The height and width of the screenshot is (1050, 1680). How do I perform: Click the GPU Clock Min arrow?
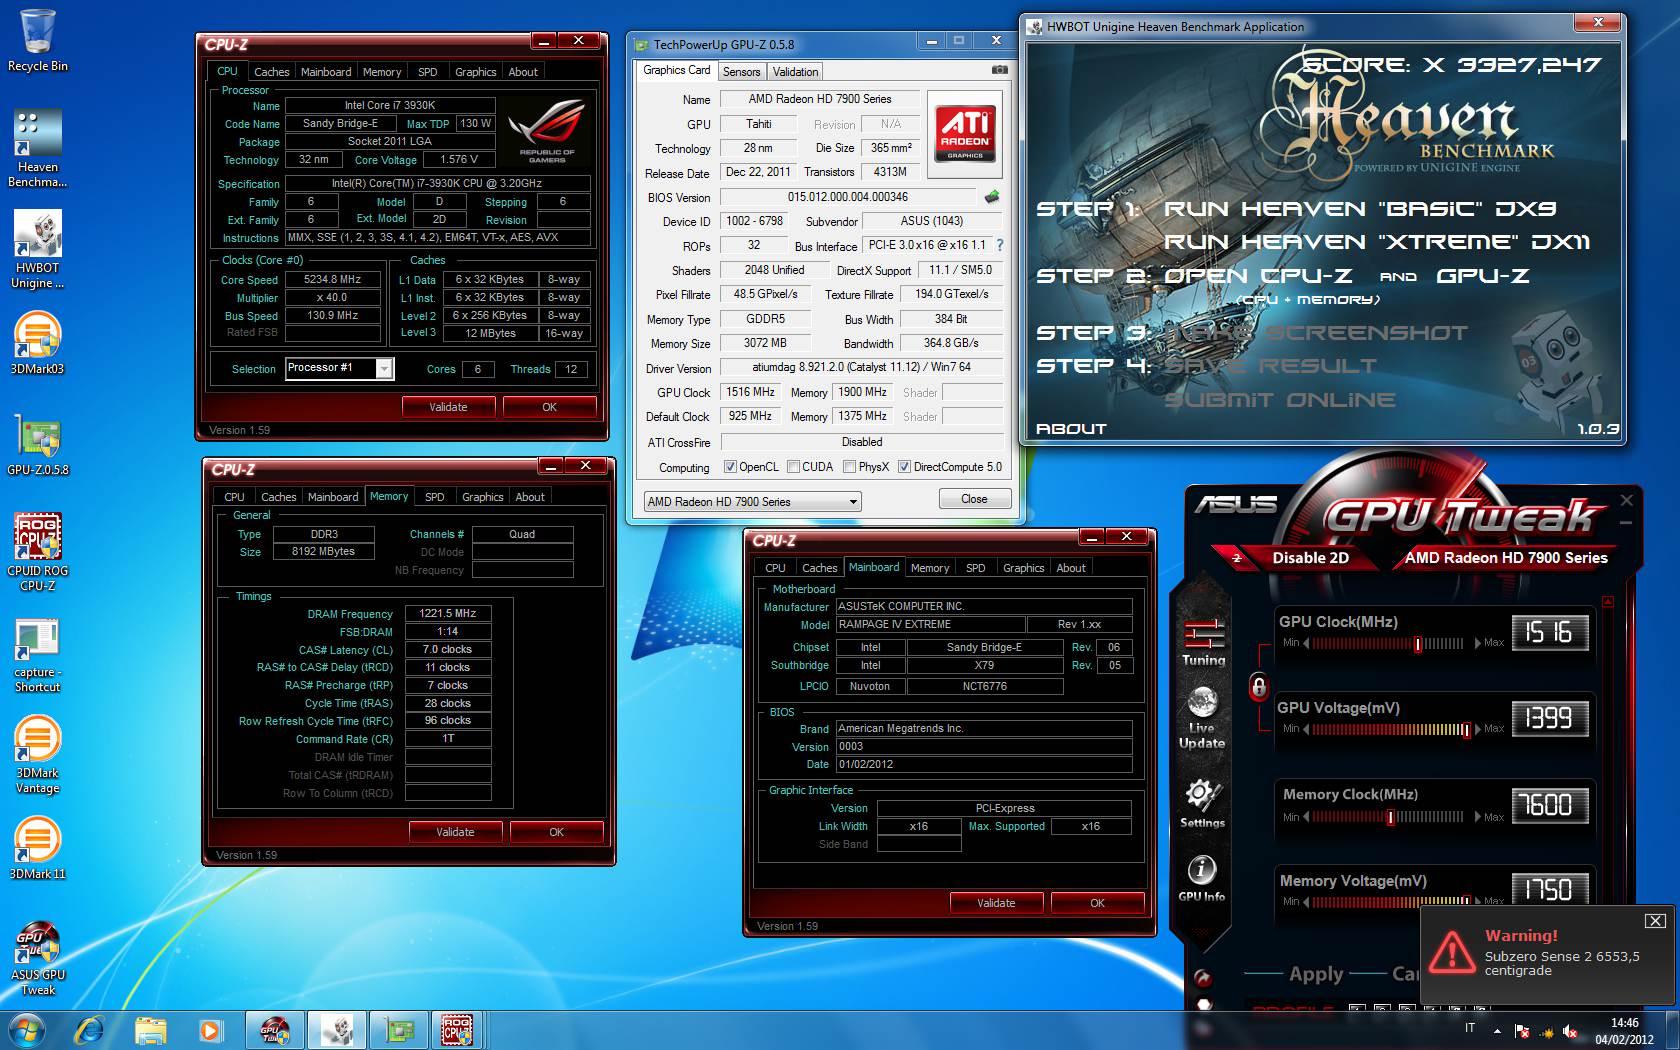coord(1308,643)
